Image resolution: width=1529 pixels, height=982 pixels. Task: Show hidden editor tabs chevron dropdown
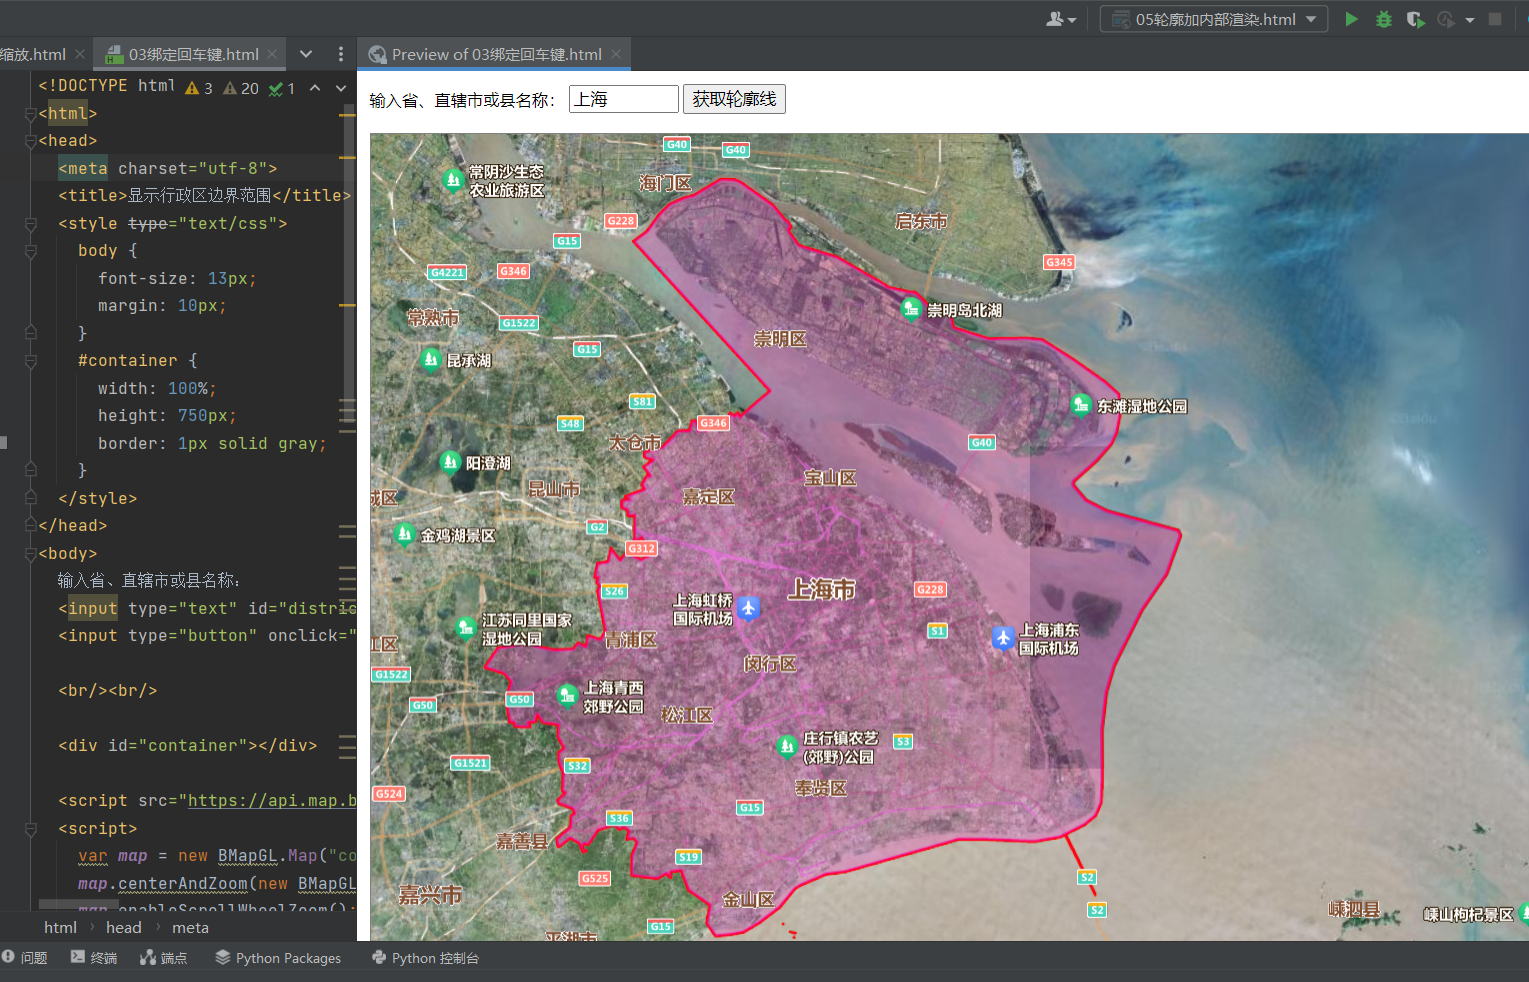click(306, 54)
